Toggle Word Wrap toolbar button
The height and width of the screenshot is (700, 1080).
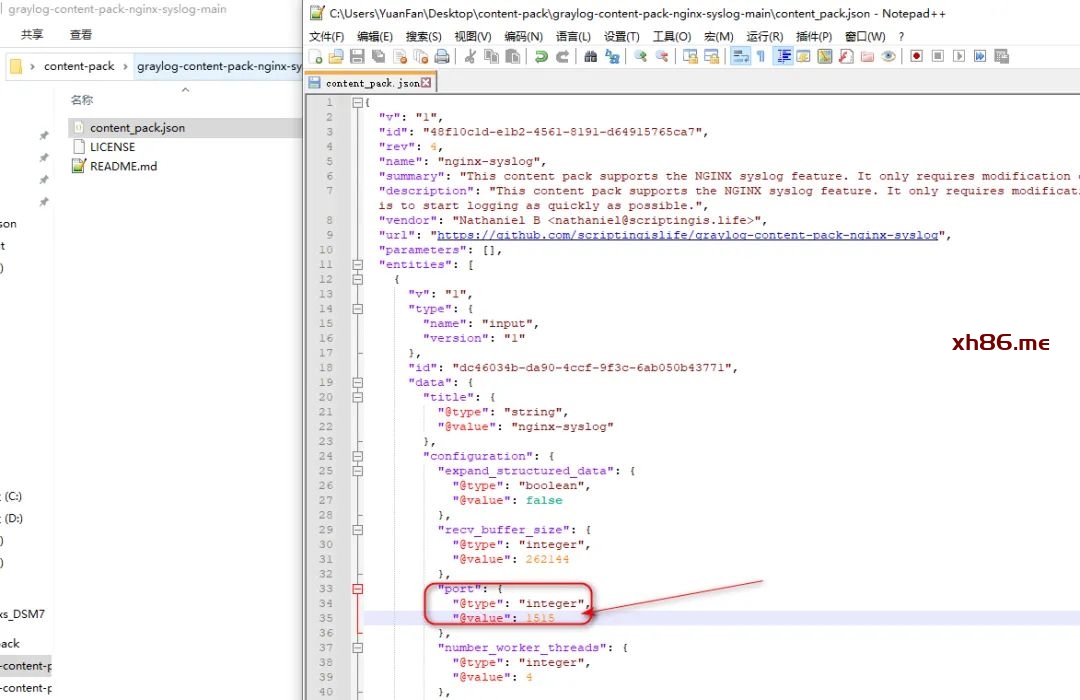pos(739,57)
